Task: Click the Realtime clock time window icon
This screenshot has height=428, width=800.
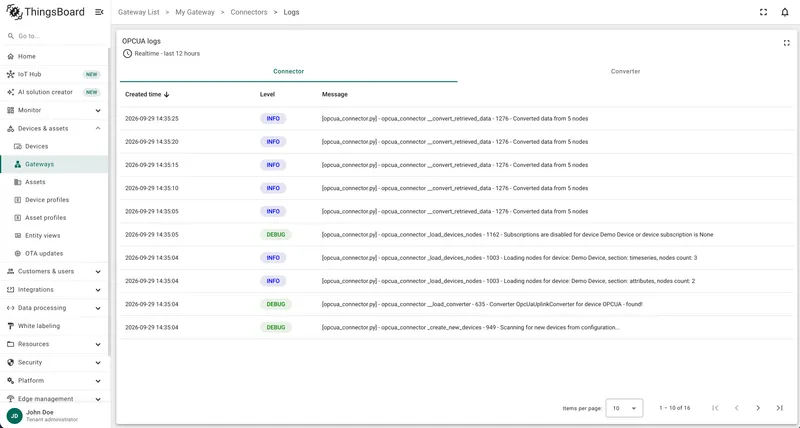Action: [127, 54]
